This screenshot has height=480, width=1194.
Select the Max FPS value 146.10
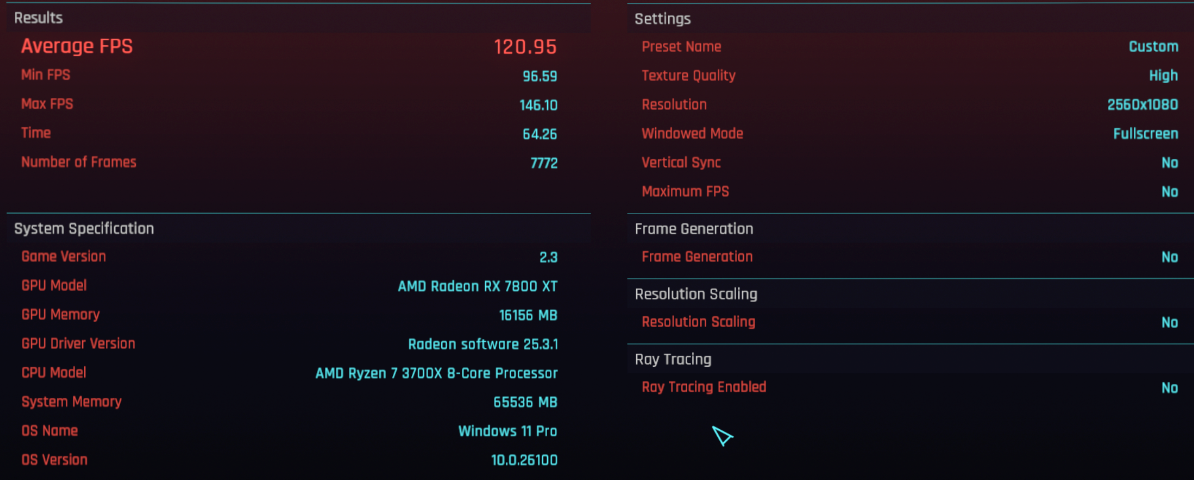538,104
